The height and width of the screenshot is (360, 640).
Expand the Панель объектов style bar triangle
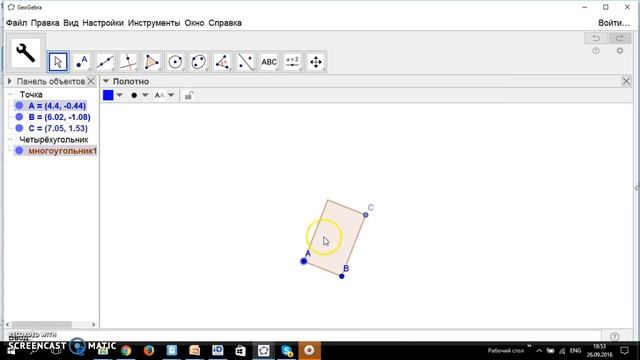(x=10, y=81)
